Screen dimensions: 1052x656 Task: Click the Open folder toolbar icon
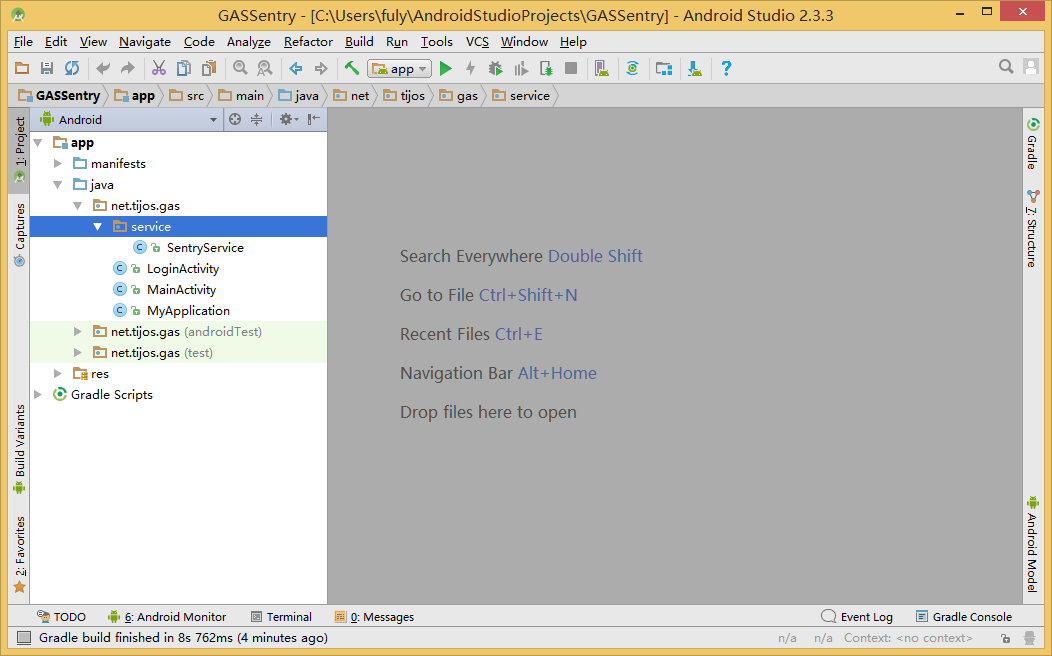tap(22, 68)
